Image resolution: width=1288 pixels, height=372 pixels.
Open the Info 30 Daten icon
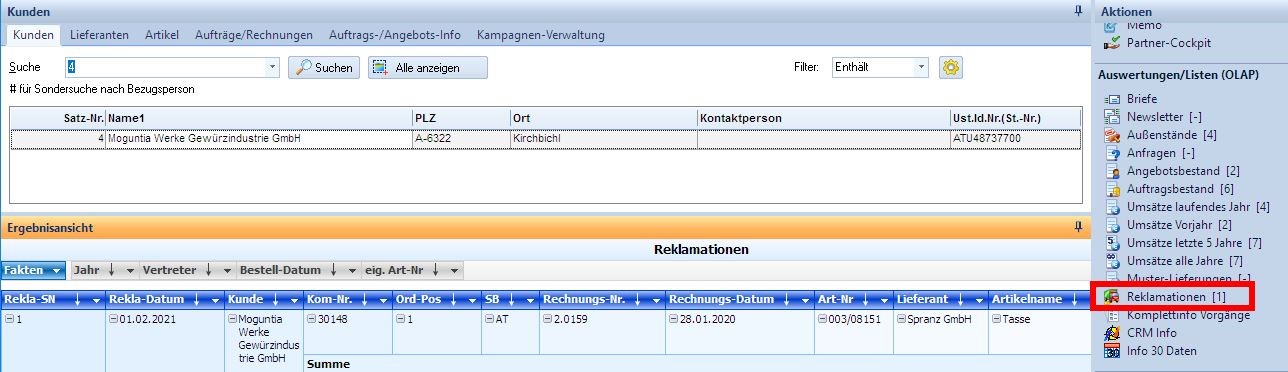[x=1110, y=351]
